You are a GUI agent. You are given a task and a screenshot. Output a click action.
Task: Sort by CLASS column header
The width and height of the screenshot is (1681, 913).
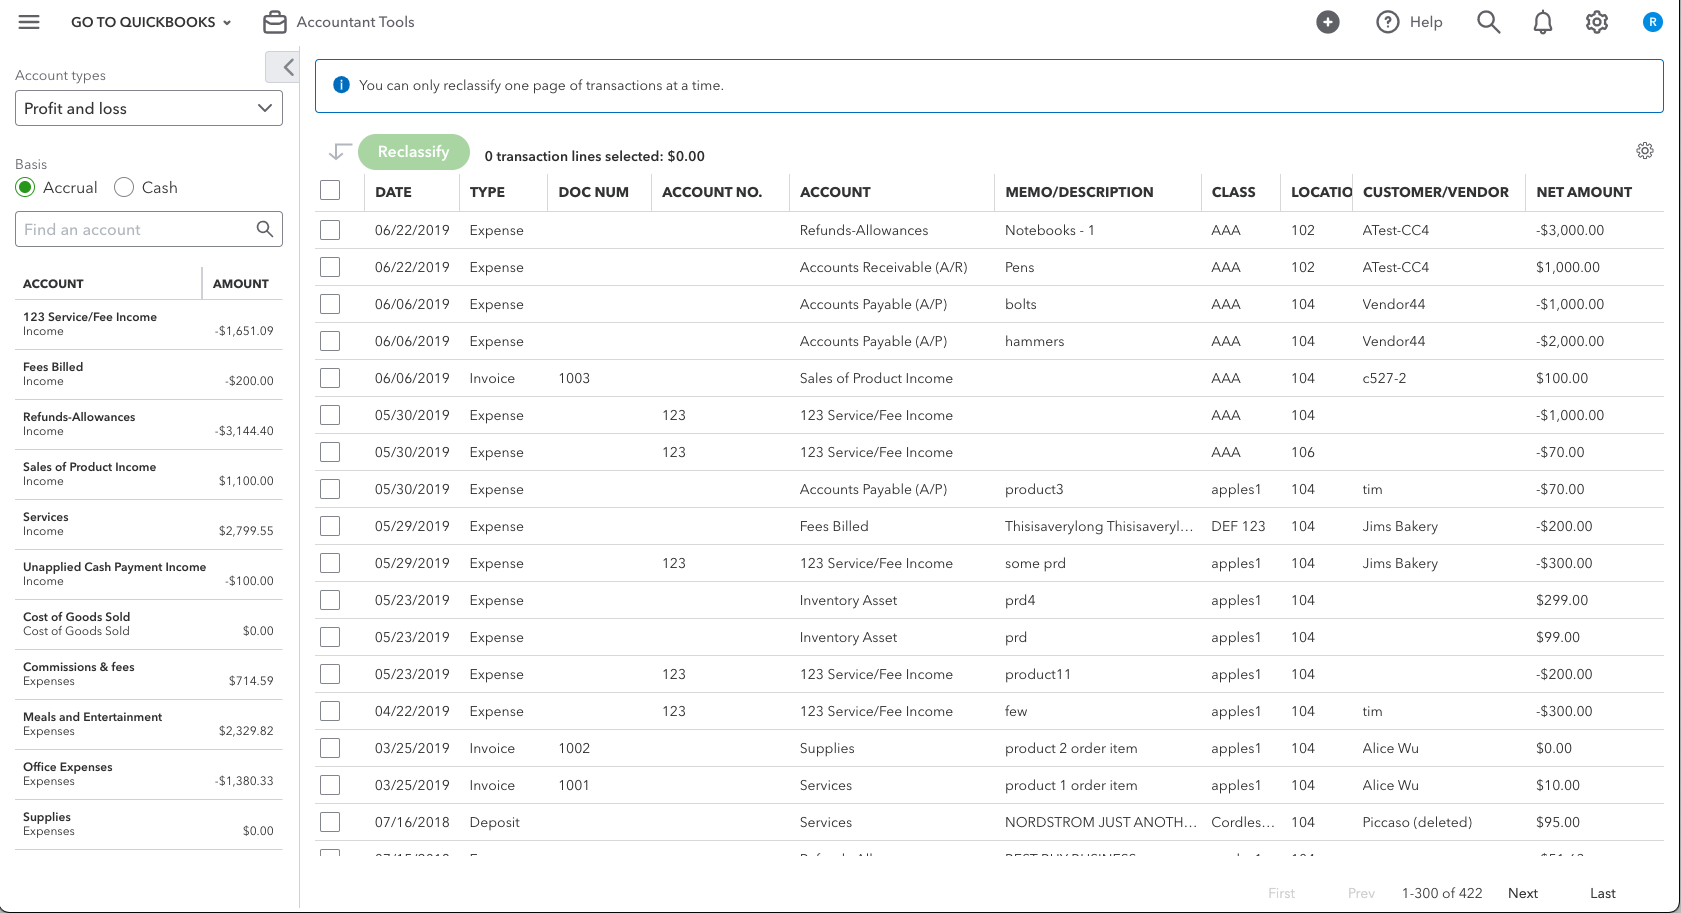1233,192
